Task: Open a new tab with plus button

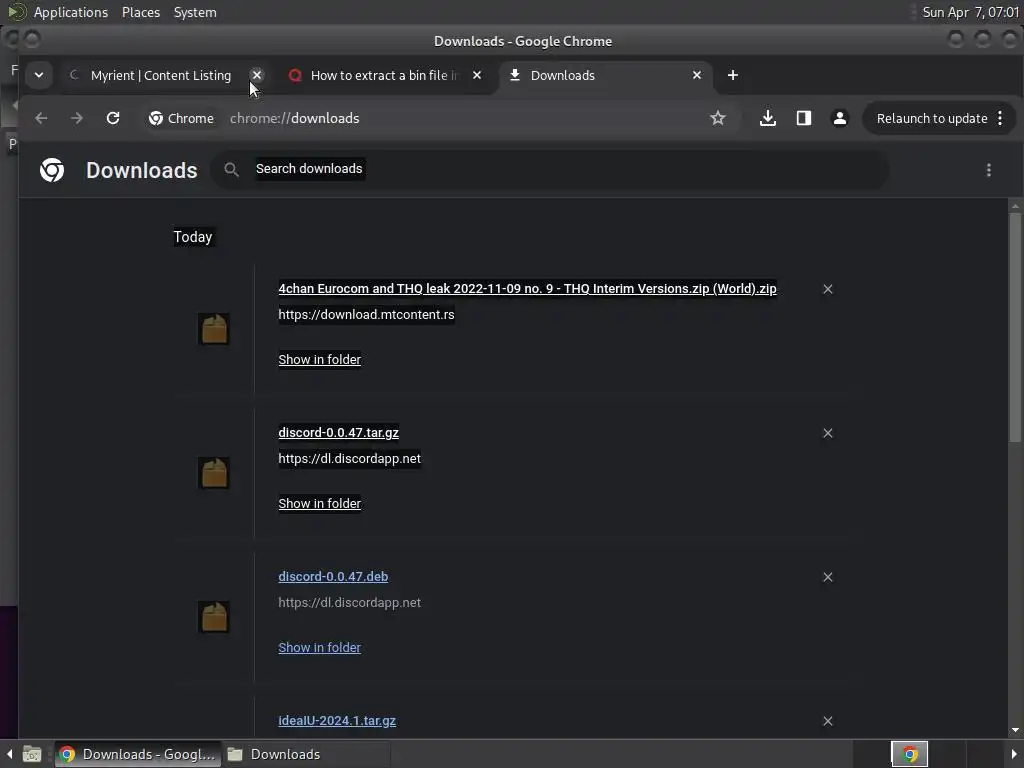Action: tap(733, 75)
